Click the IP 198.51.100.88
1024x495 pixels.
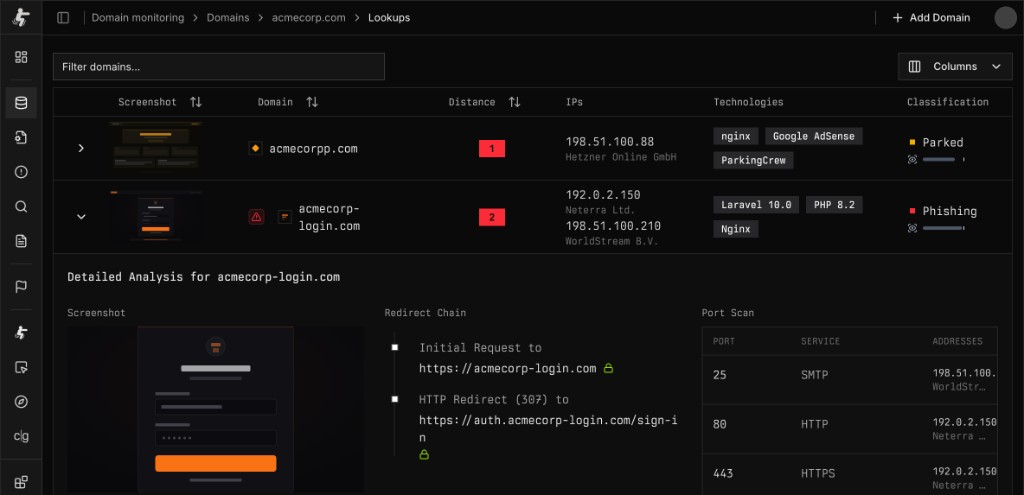tap(610, 142)
